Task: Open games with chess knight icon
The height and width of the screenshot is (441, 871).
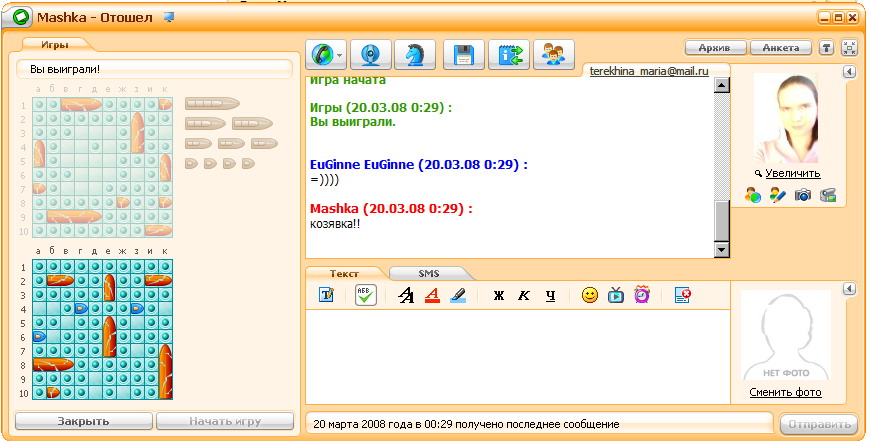Action: pyautogui.click(x=415, y=54)
